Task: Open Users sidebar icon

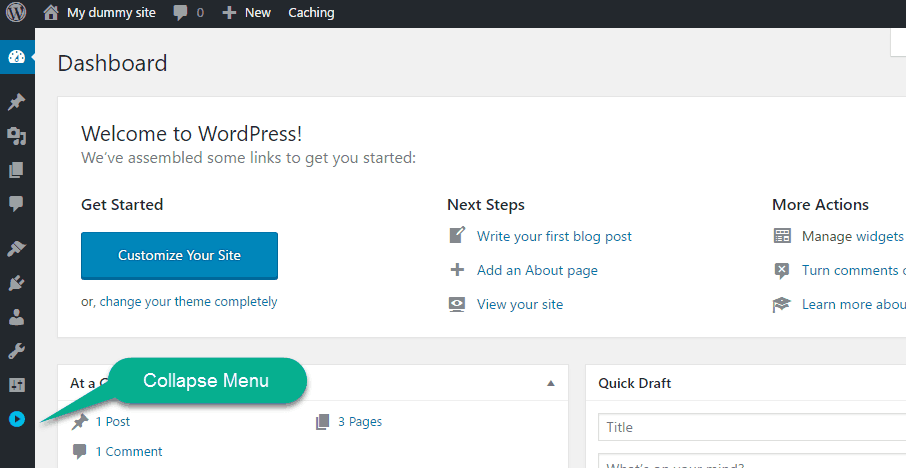Action: point(17,317)
